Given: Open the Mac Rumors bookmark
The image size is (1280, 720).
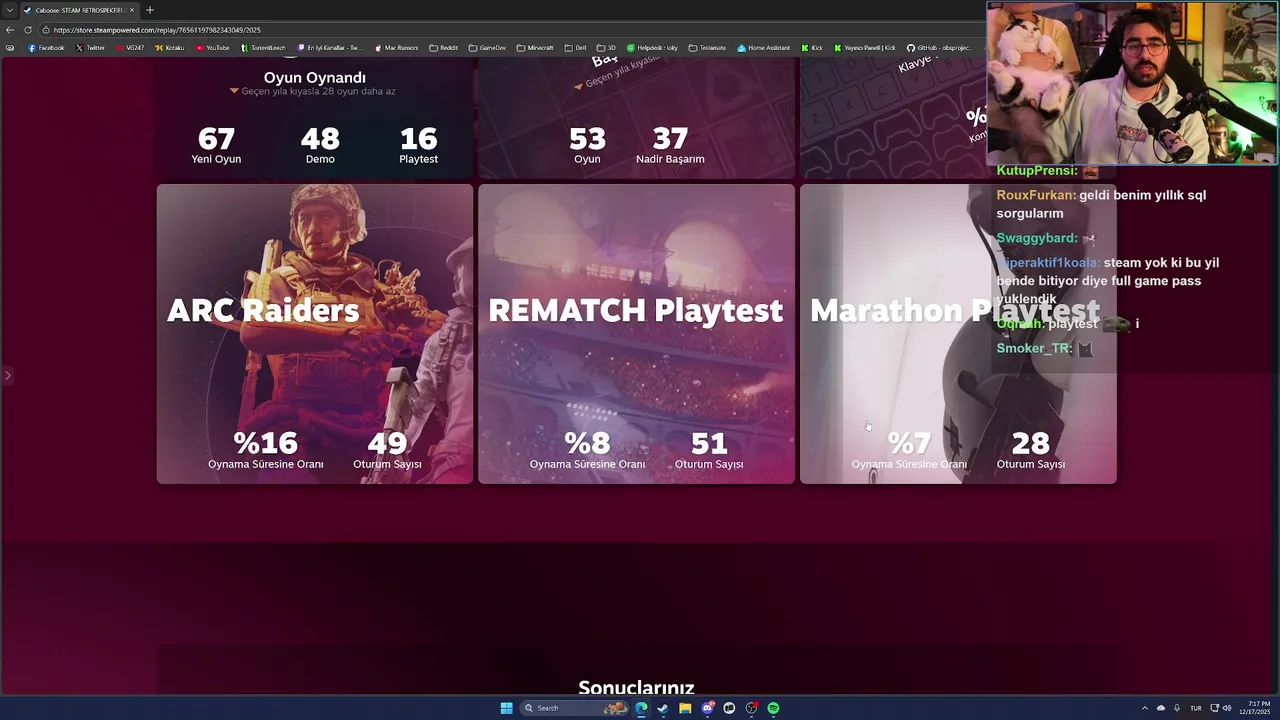Looking at the screenshot, I should 396,48.
